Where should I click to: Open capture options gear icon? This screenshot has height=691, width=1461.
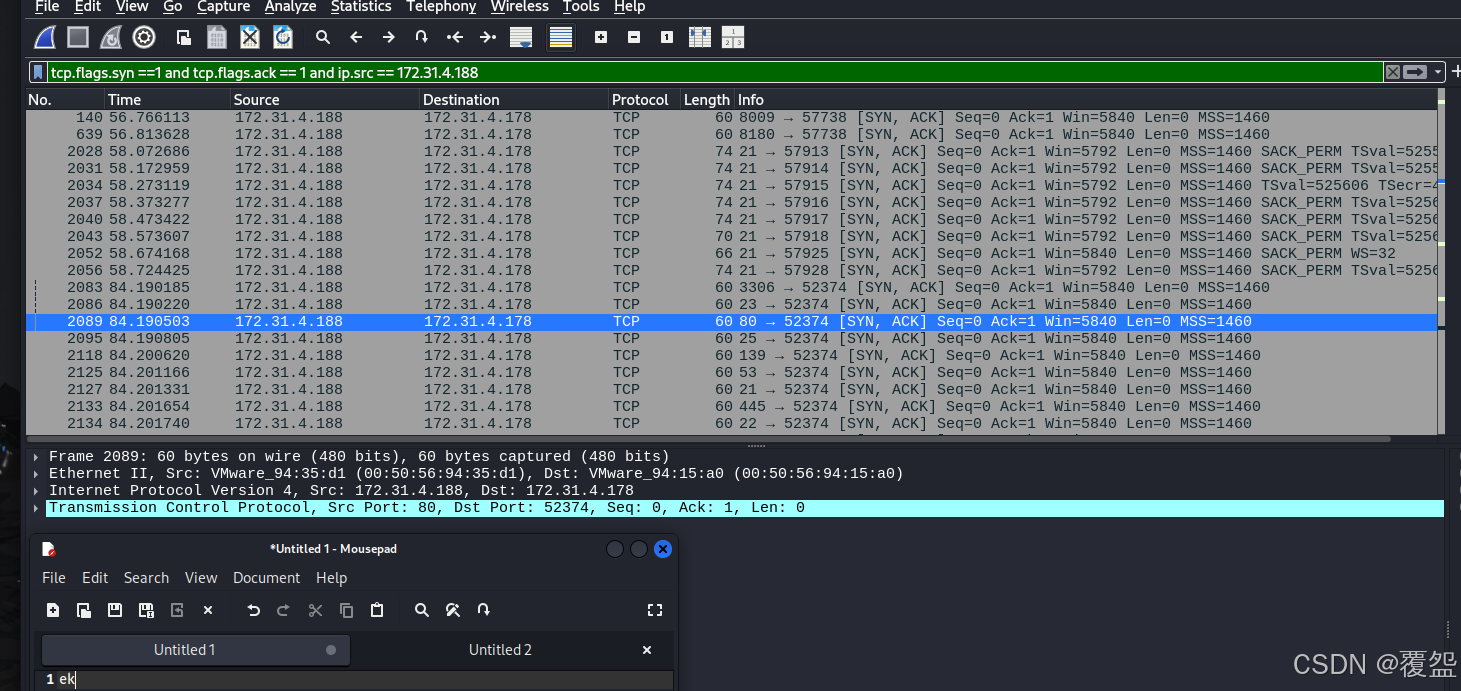click(144, 37)
